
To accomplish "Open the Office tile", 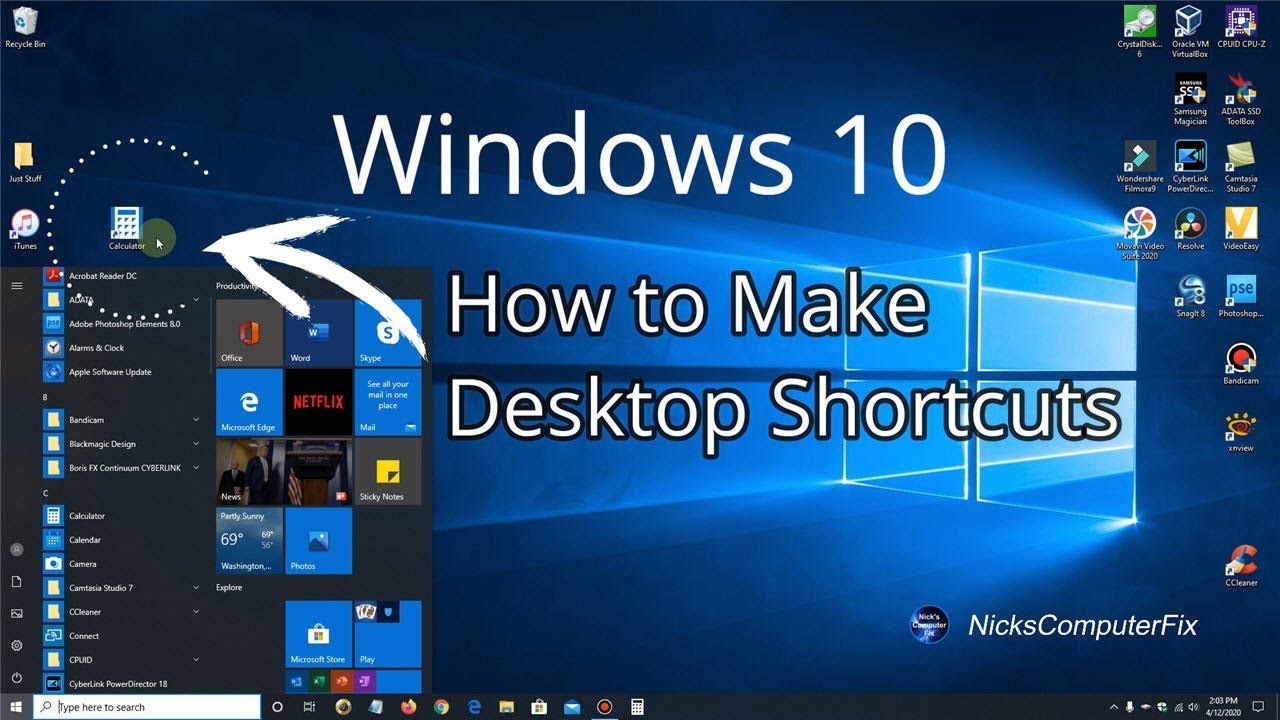I will (x=249, y=332).
